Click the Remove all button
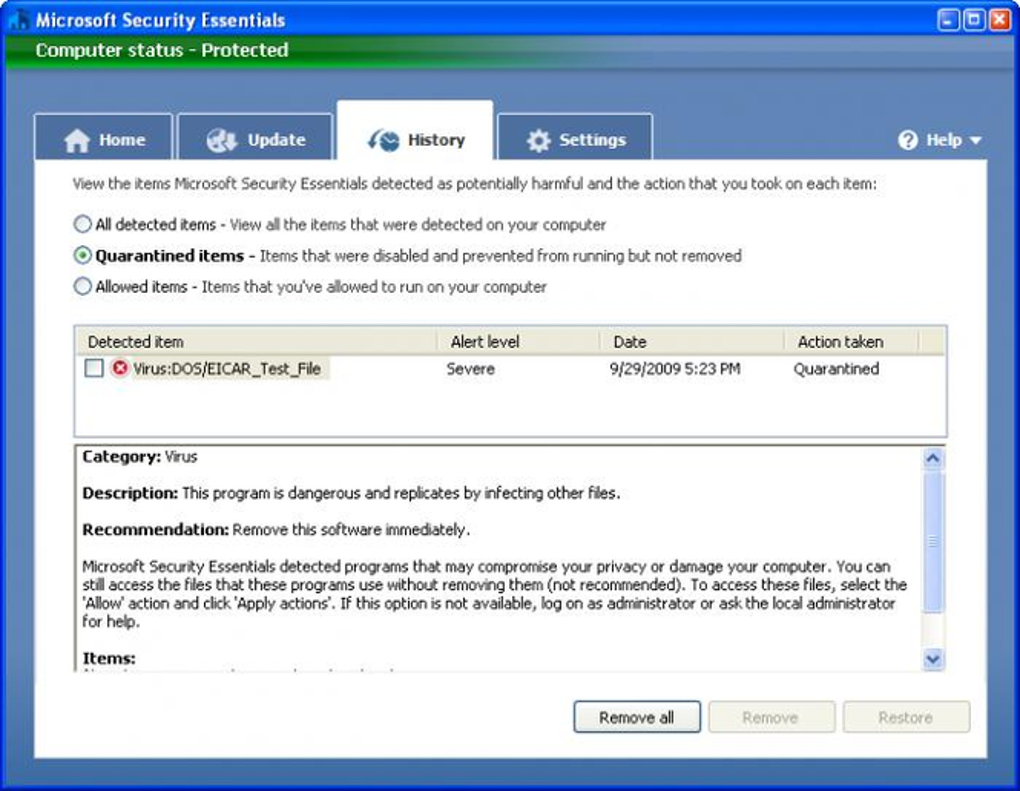The height and width of the screenshot is (791, 1020). pyautogui.click(x=637, y=717)
